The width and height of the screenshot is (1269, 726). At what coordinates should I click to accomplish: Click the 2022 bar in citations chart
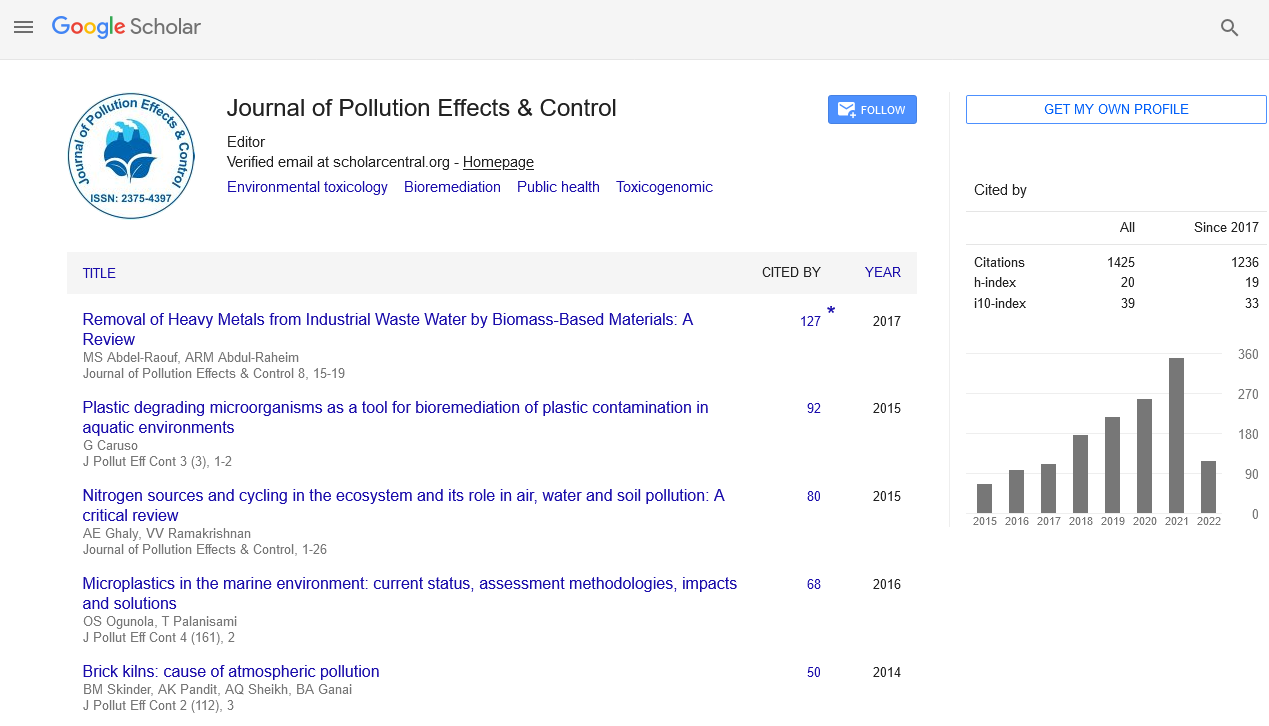click(1208, 487)
